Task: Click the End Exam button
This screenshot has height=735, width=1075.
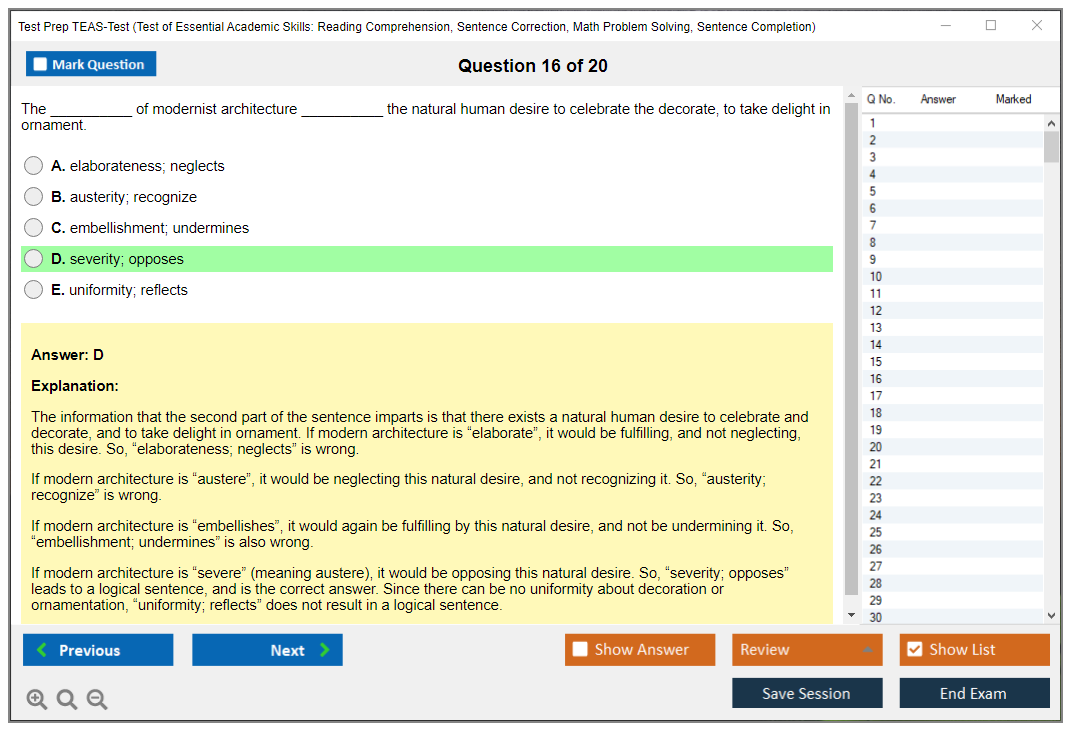Action: [x=974, y=693]
